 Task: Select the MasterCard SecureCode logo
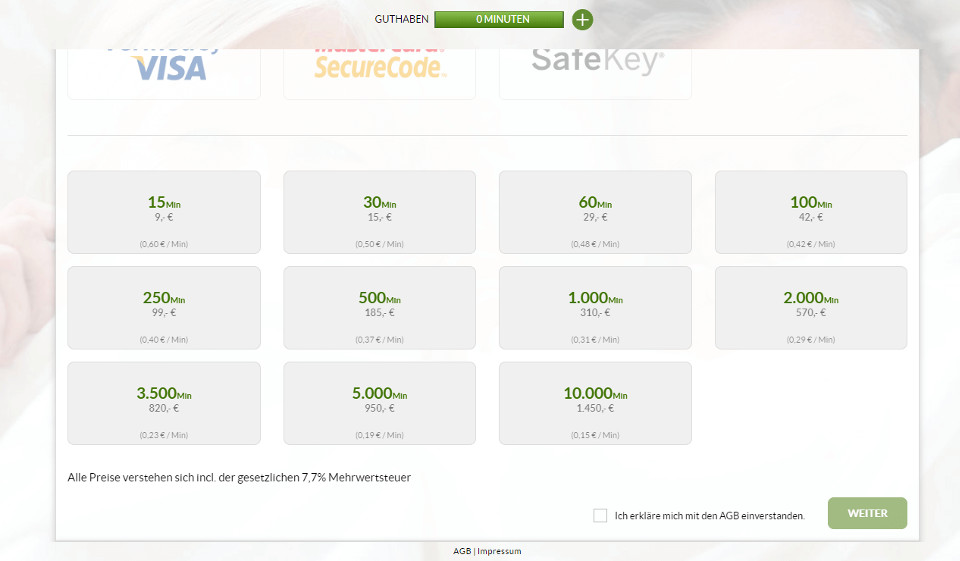[379, 68]
